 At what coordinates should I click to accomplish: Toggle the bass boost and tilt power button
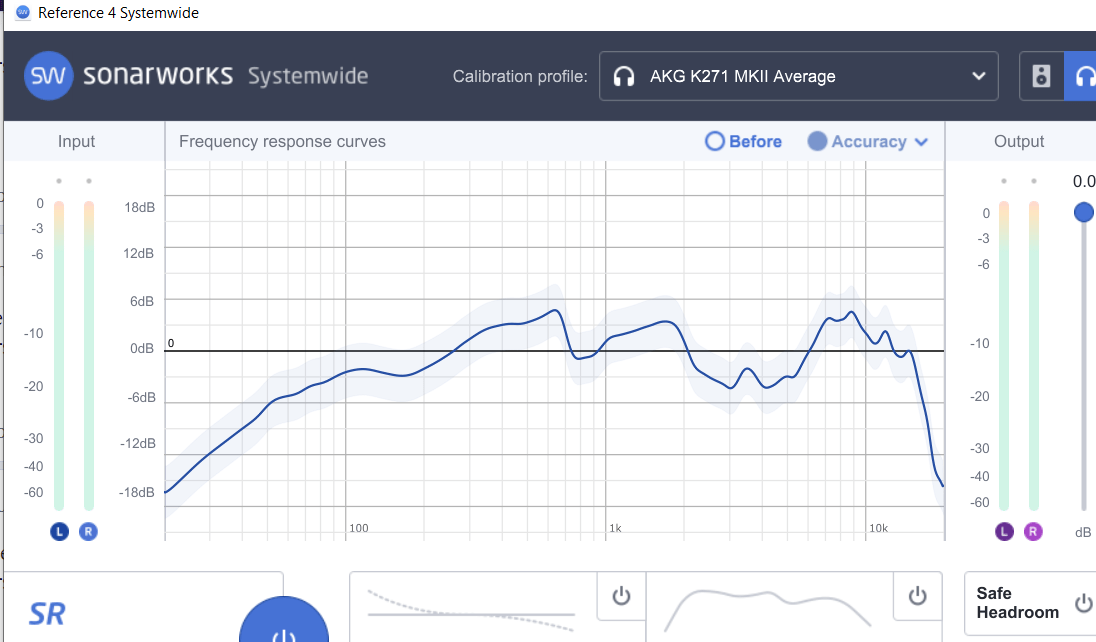[x=621, y=596]
